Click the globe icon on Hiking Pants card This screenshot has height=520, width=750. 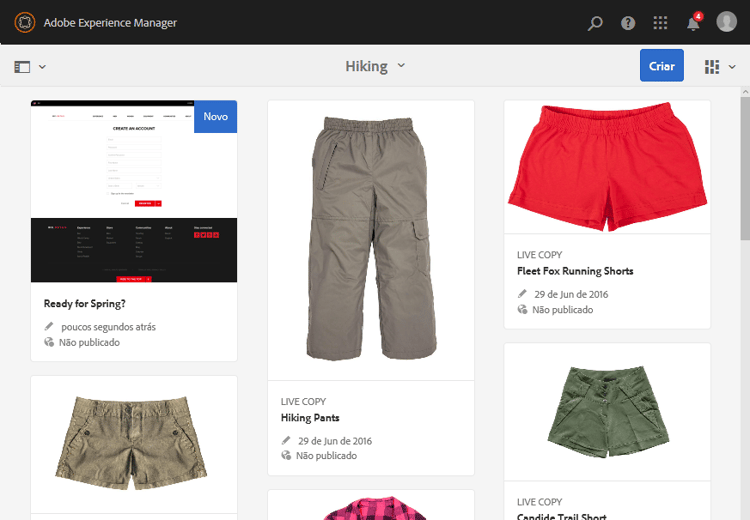click(x=286, y=455)
